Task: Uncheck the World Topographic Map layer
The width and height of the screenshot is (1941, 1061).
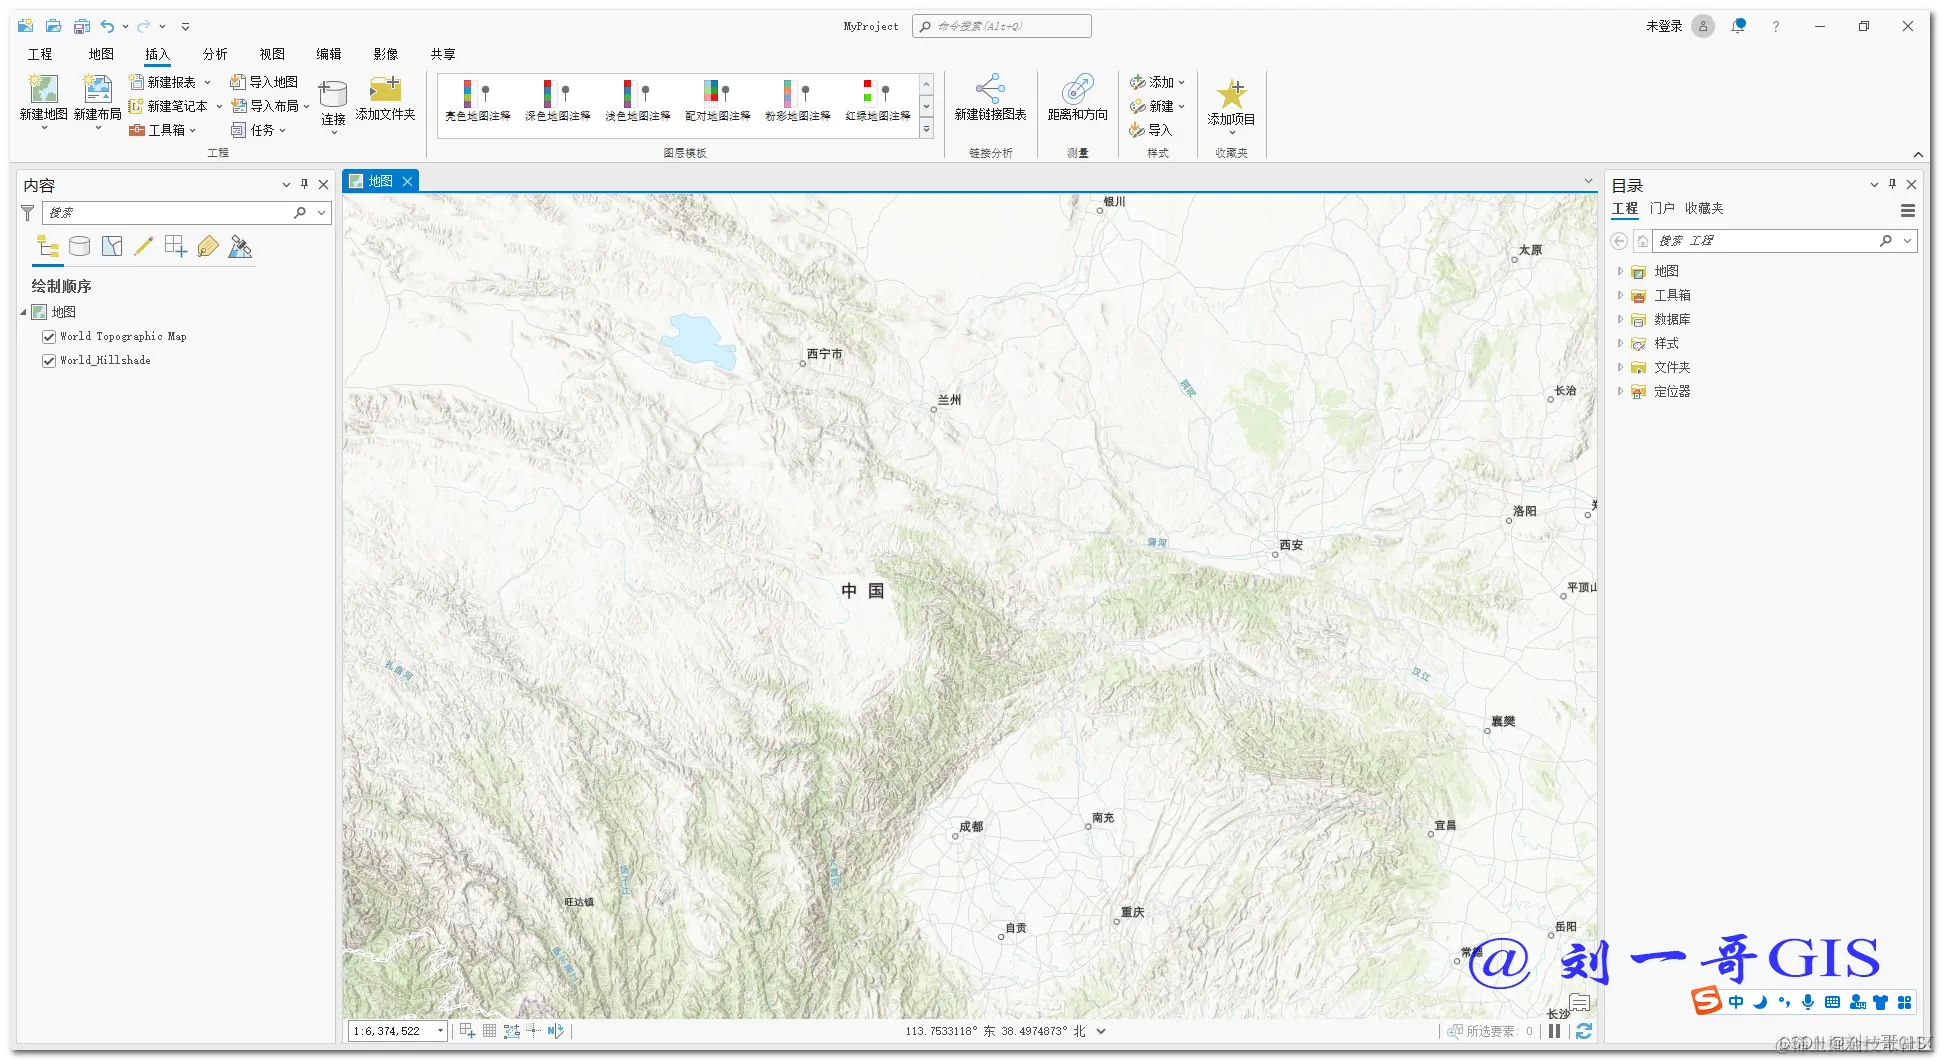Action: 49,337
